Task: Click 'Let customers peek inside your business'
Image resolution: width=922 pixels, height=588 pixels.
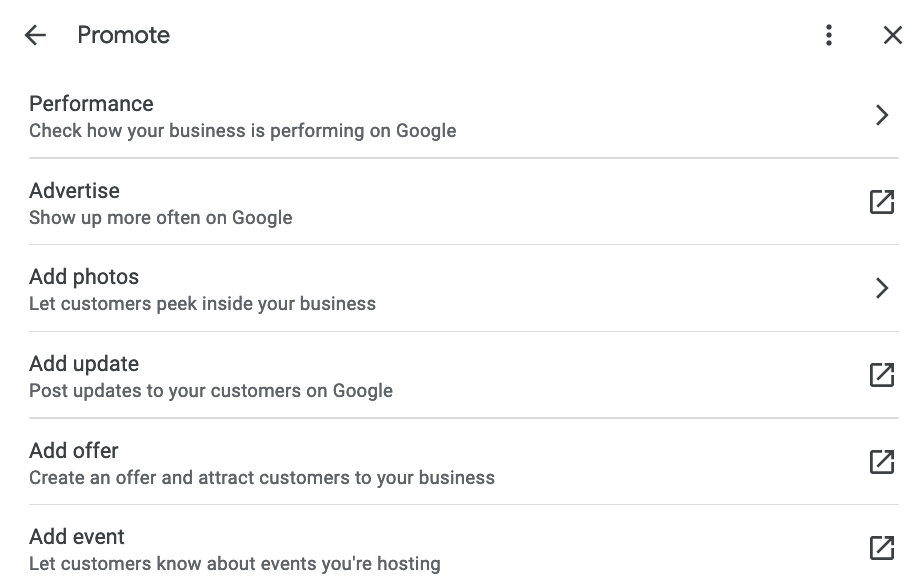Action: pyautogui.click(x=202, y=304)
